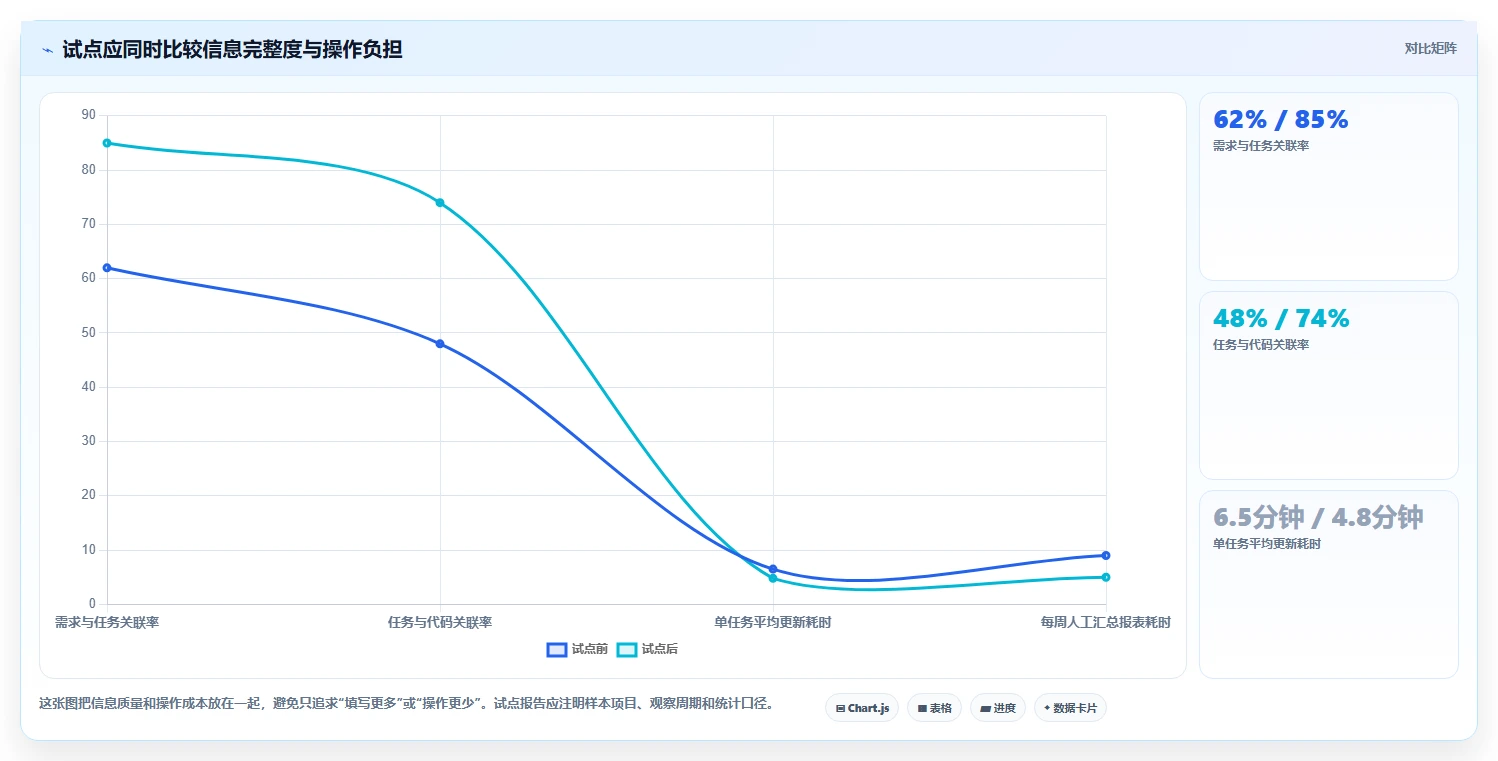Click x-axis label 任务与代码关联率

(x=440, y=622)
